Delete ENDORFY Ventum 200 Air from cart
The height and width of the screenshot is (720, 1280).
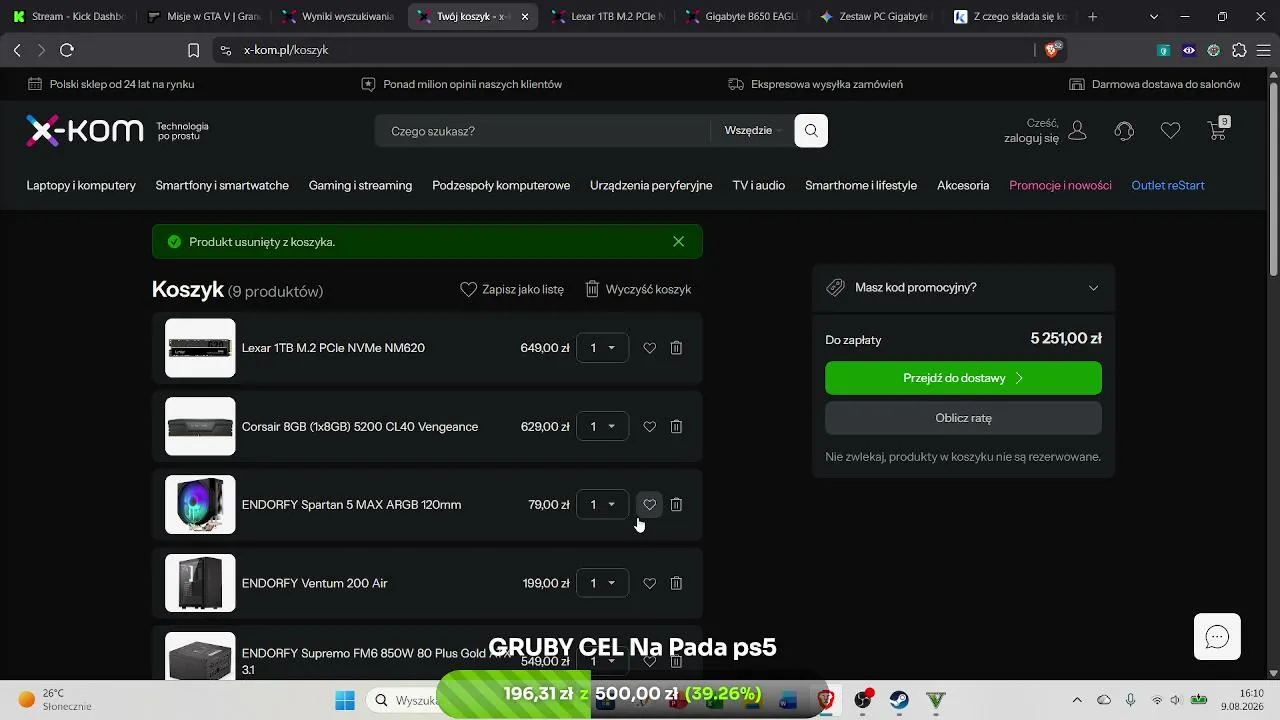pyautogui.click(x=676, y=583)
